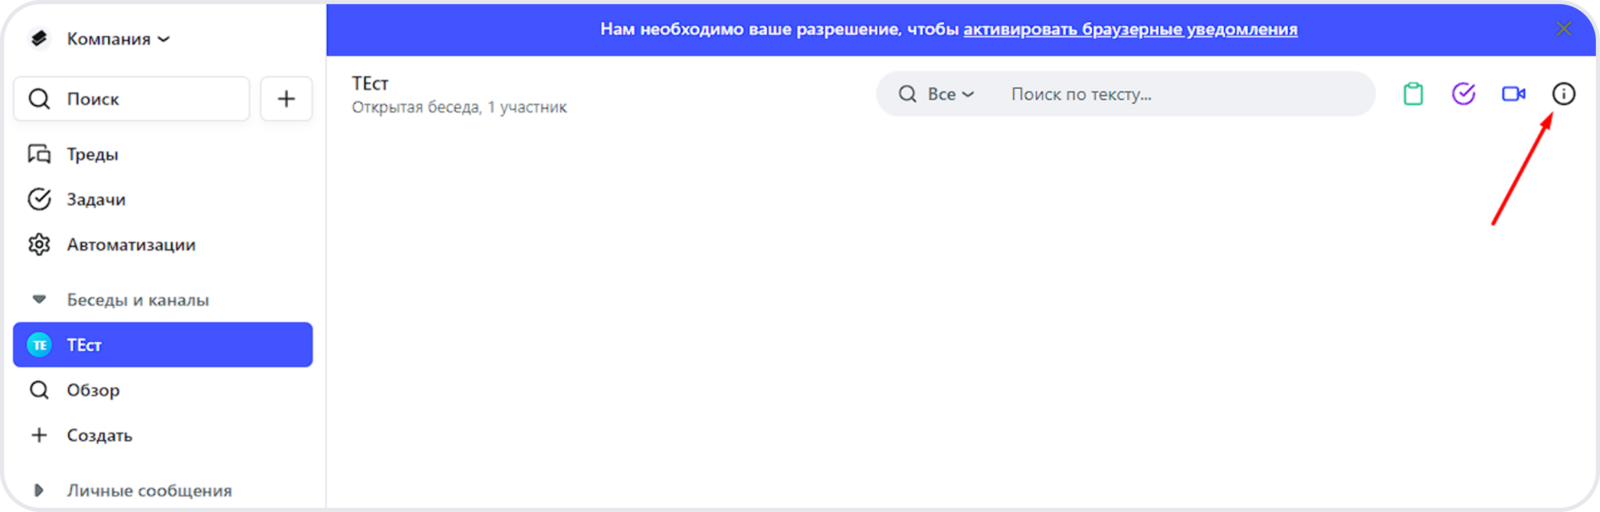The height and width of the screenshot is (512, 1600).
Task: Open Треды in the sidebar
Action: (92, 154)
